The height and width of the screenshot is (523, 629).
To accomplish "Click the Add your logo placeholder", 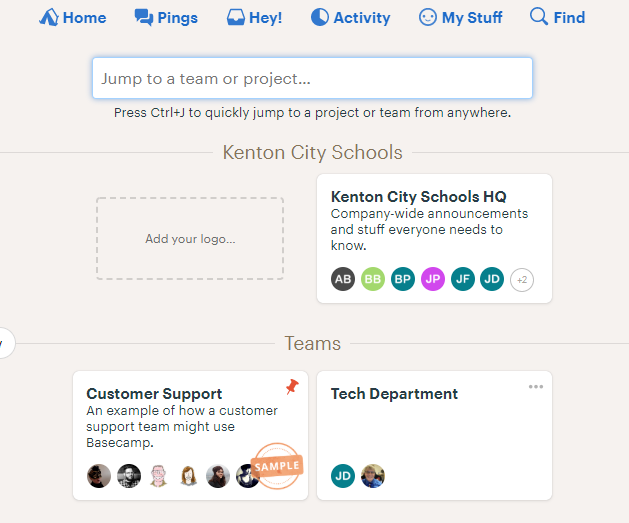I will [x=190, y=239].
